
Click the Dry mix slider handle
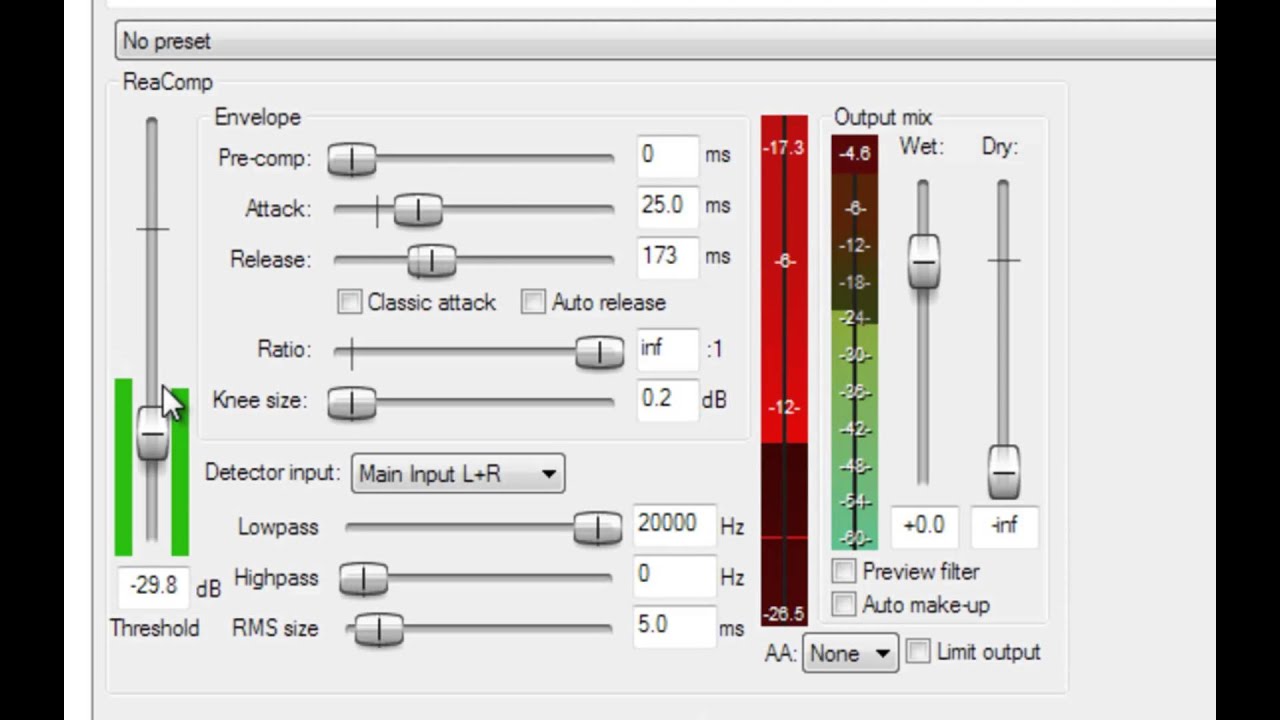pyautogui.click(x=1004, y=472)
